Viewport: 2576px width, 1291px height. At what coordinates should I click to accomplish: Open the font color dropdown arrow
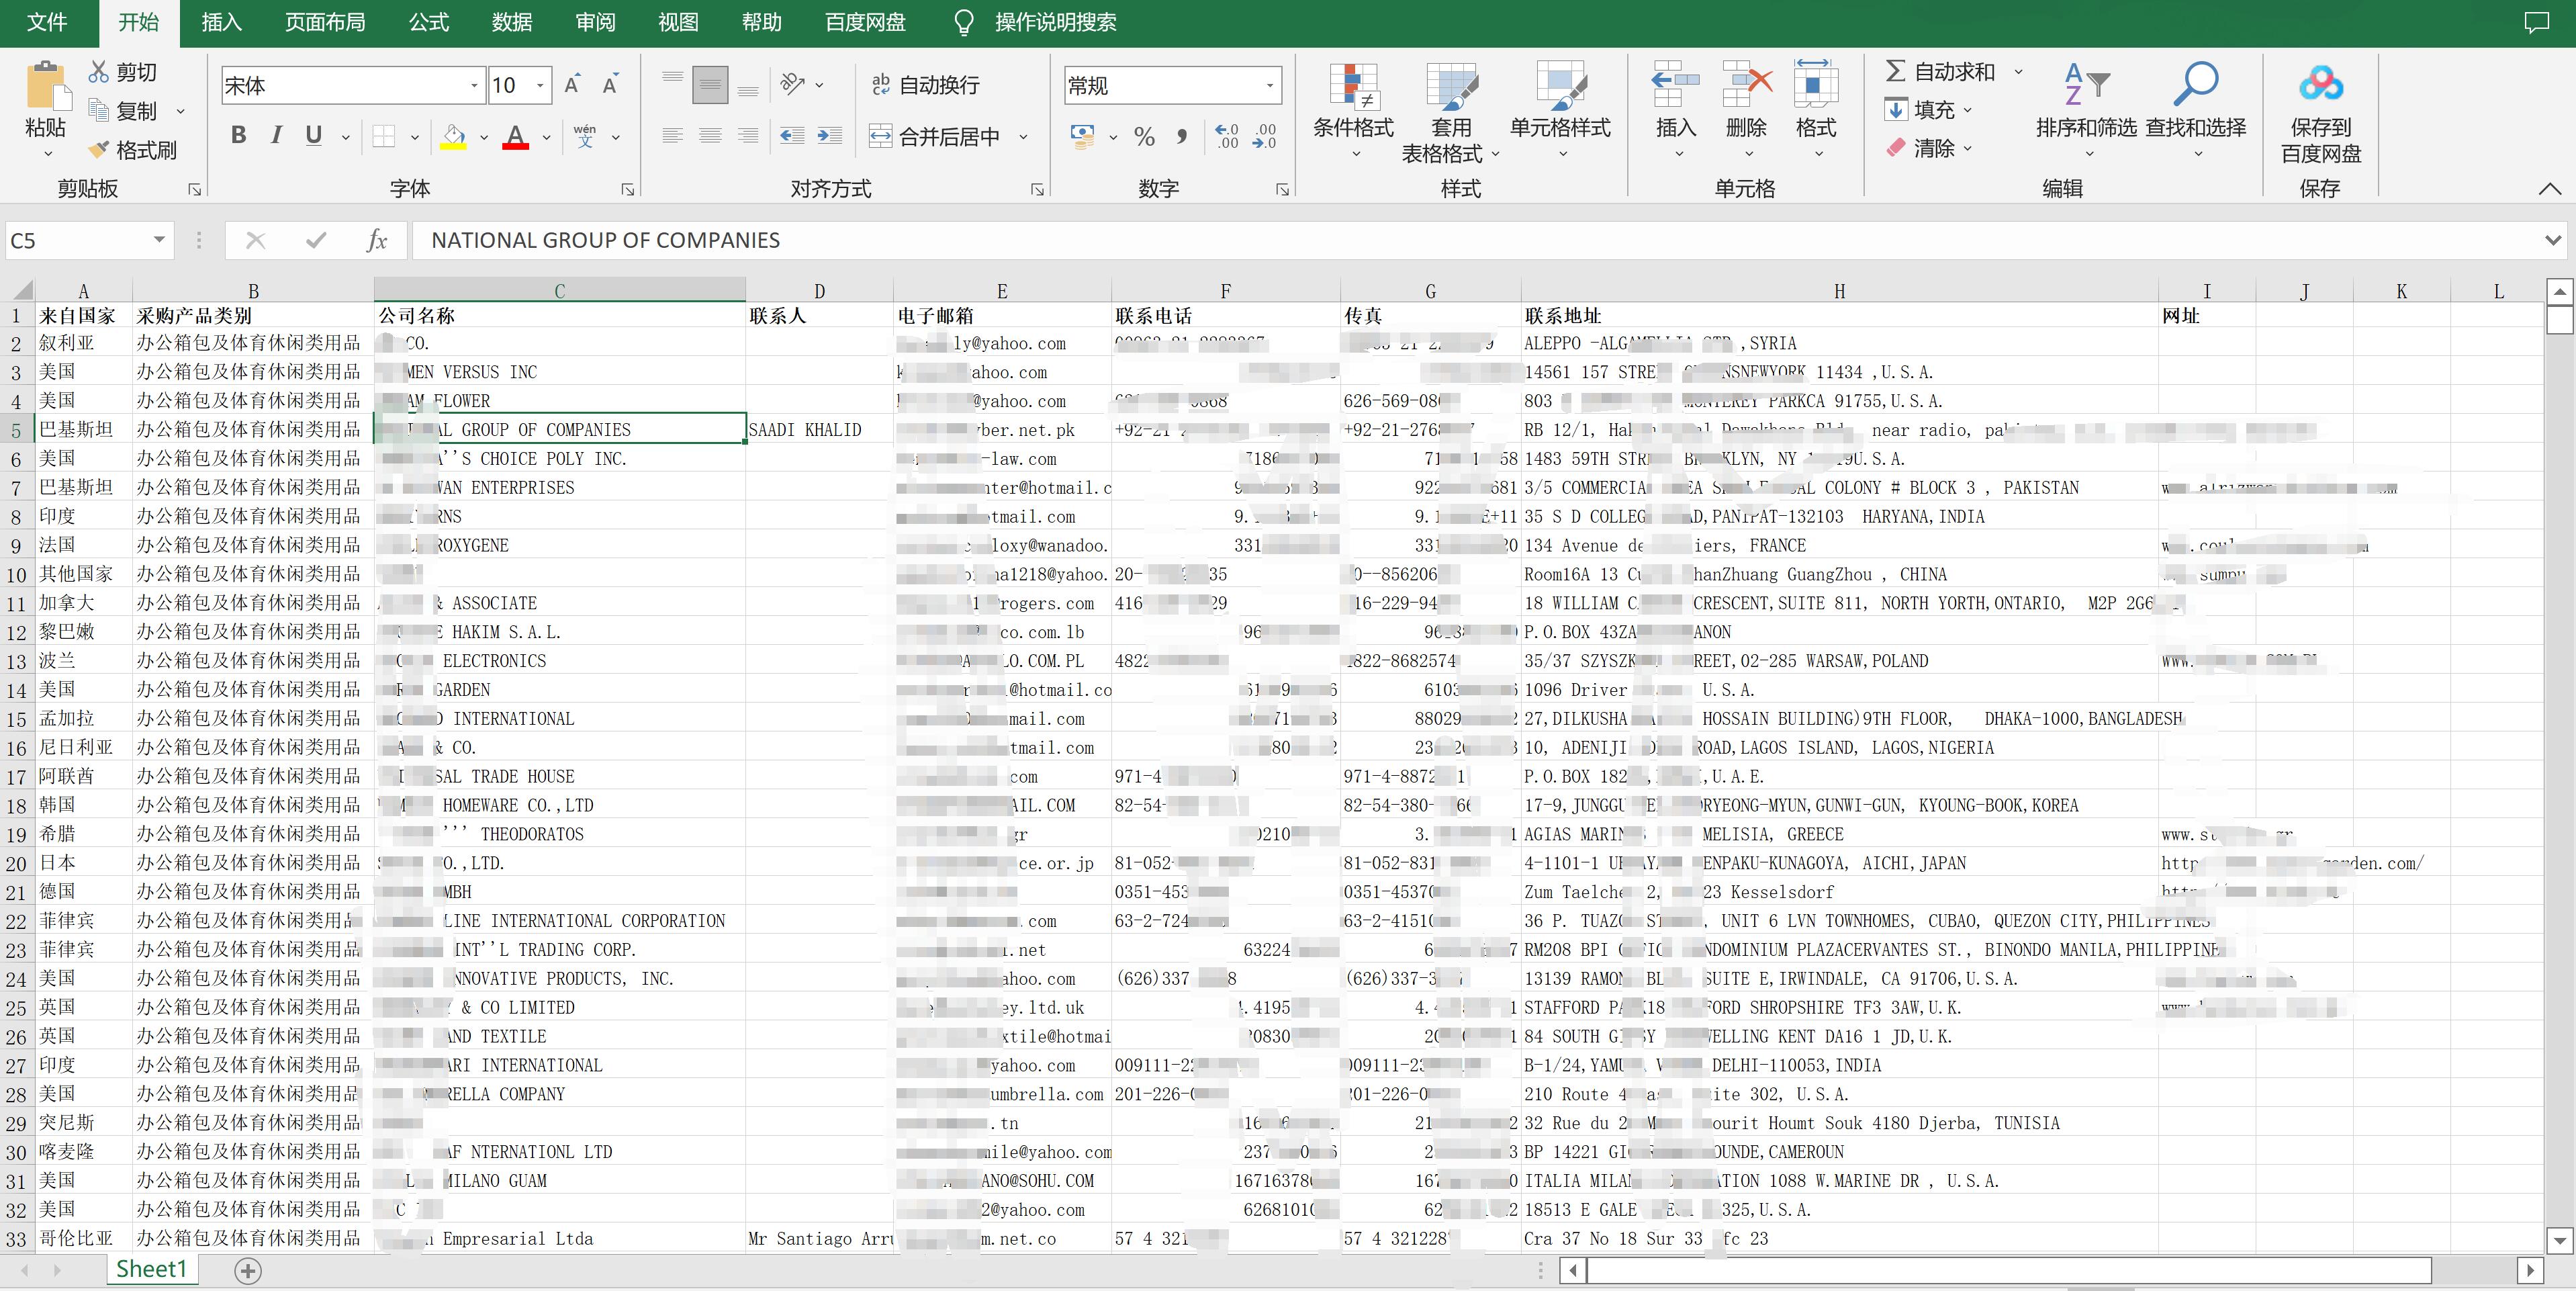tap(546, 137)
